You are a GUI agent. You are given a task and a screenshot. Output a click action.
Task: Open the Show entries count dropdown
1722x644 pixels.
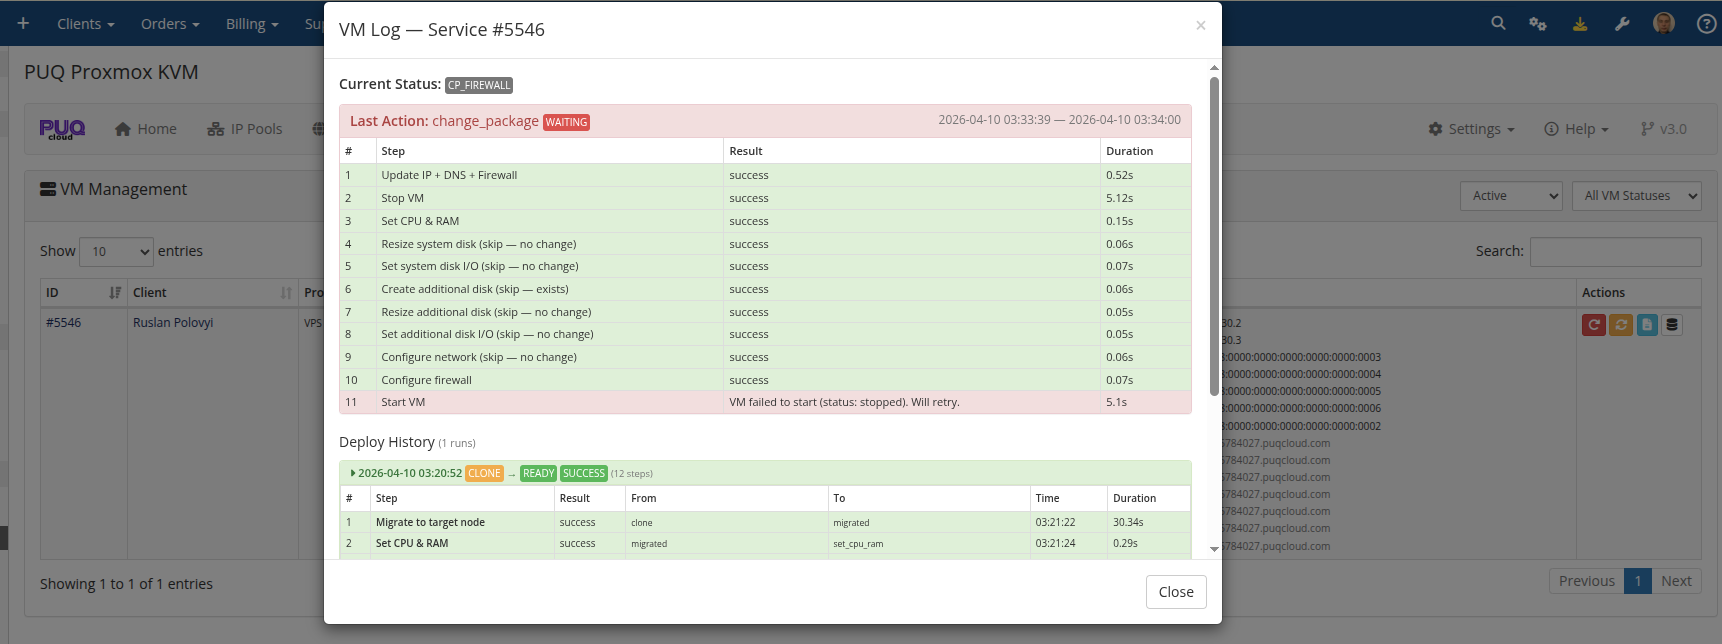pos(117,252)
